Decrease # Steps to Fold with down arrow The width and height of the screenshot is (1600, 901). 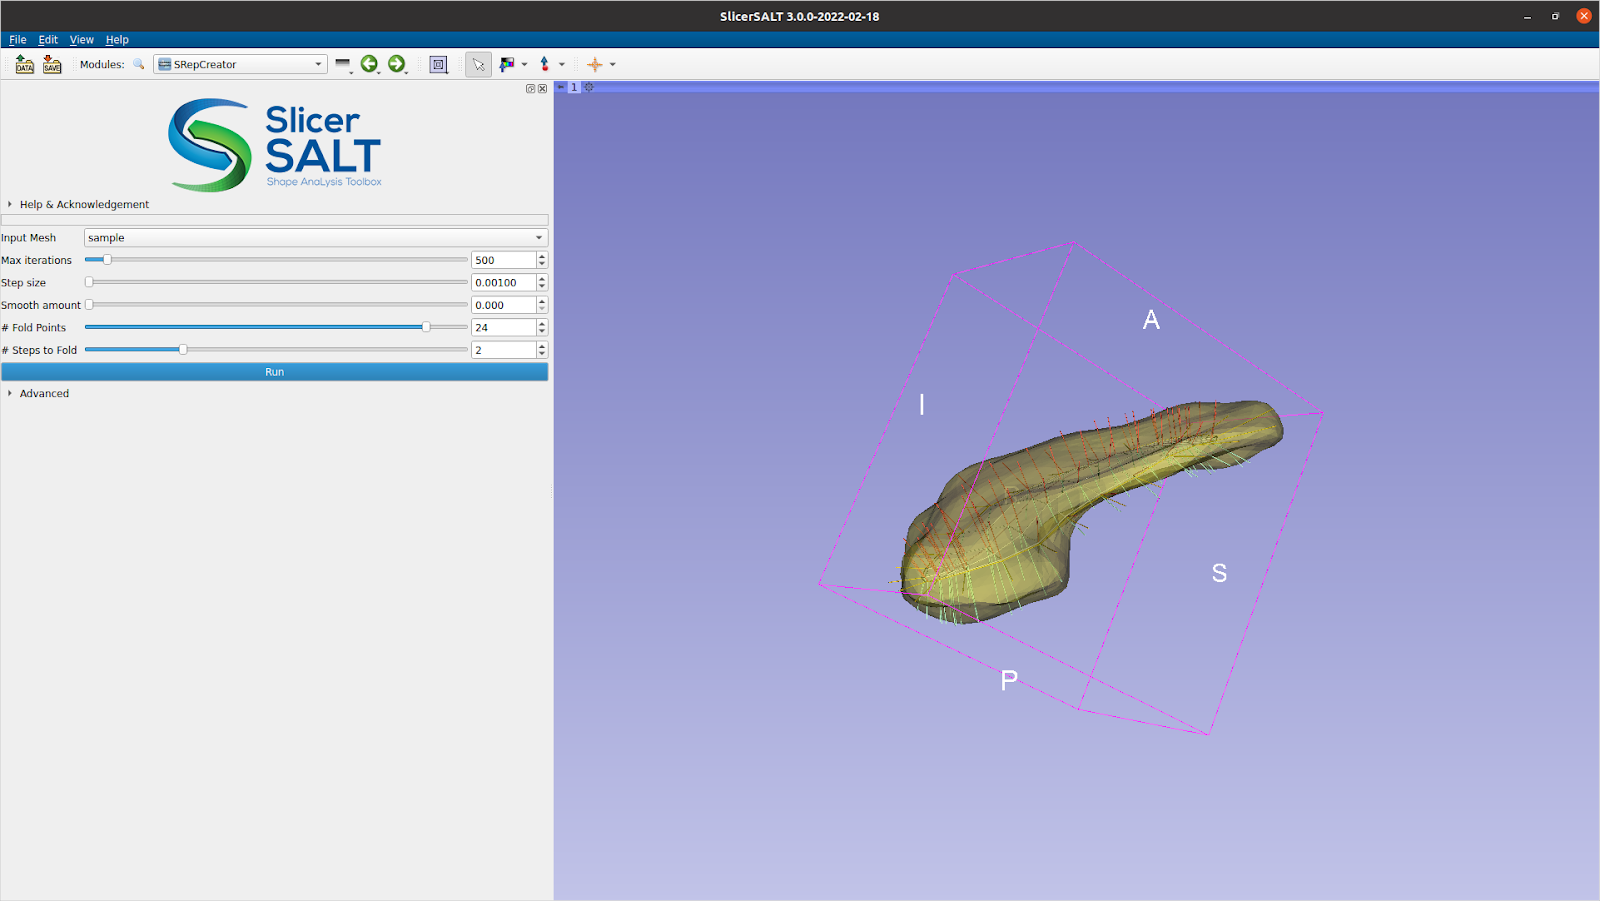click(x=542, y=354)
